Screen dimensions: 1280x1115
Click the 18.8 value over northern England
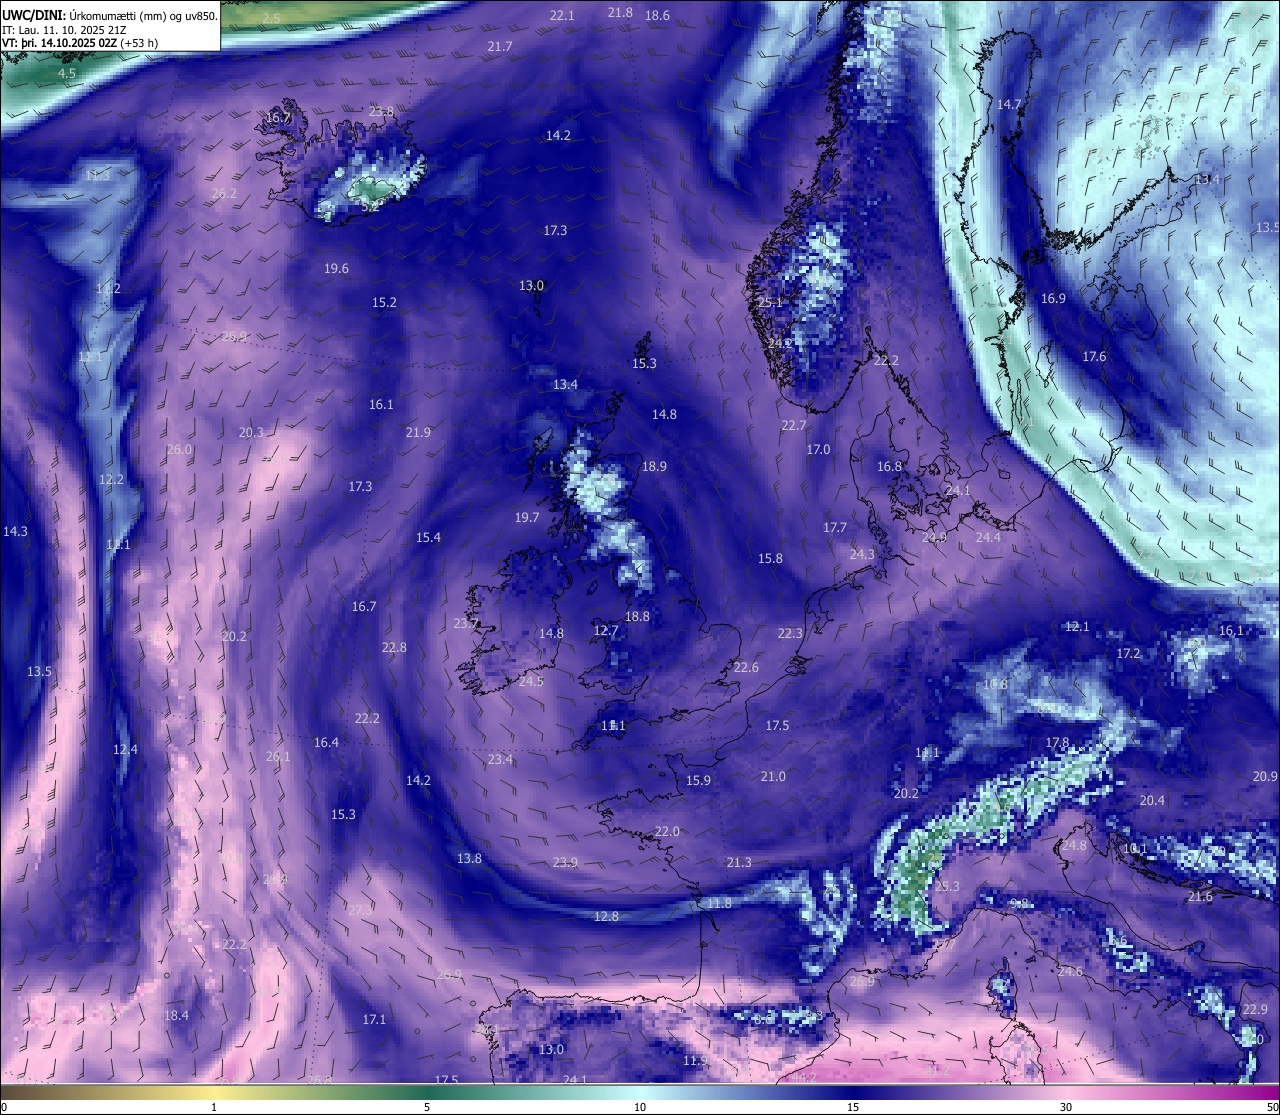pos(637,616)
